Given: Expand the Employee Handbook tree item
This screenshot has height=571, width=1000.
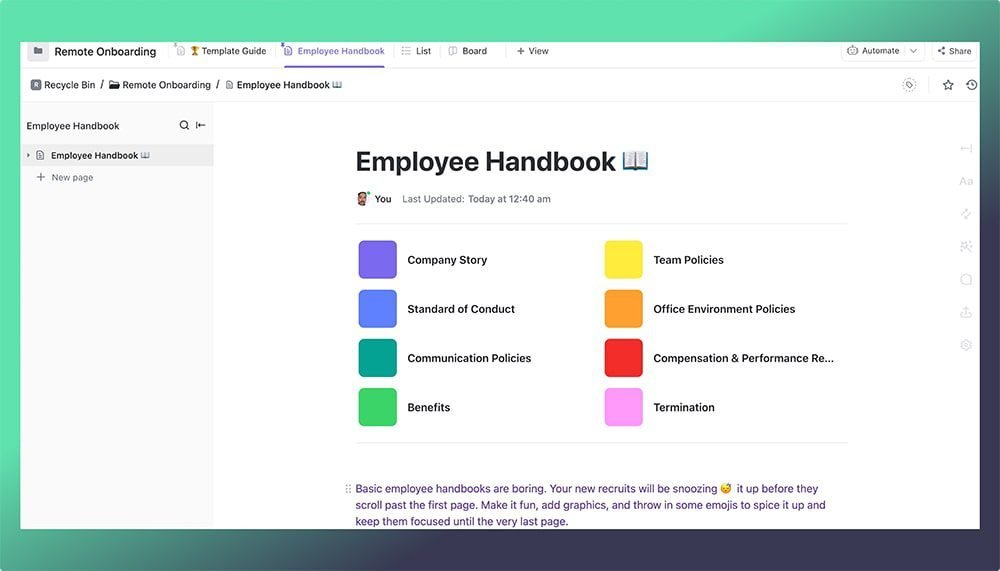Looking at the screenshot, I should coord(28,155).
